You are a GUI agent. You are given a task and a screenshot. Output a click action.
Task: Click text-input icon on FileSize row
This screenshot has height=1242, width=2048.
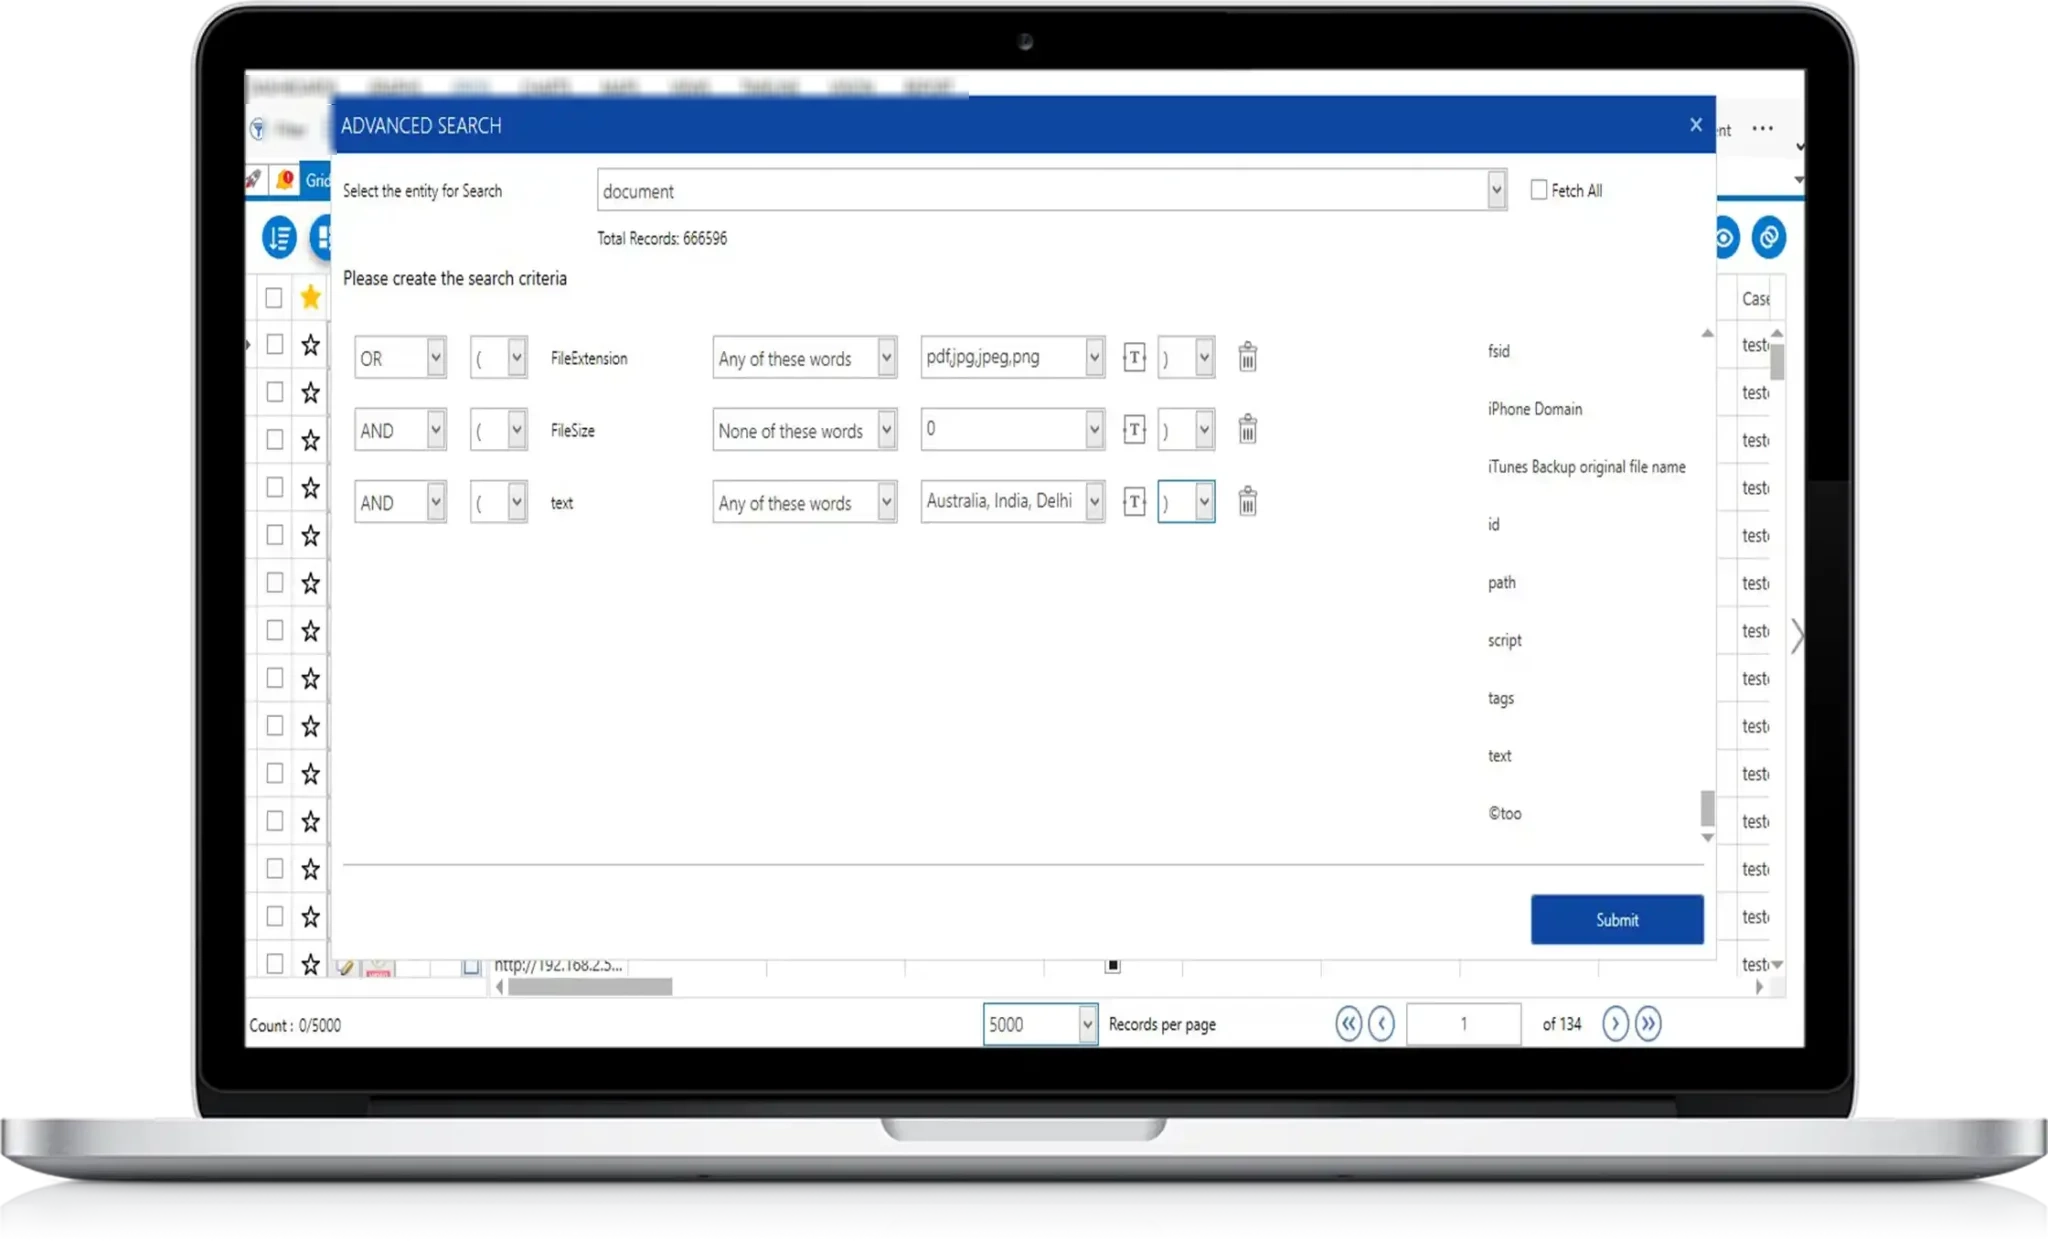click(1134, 429)
